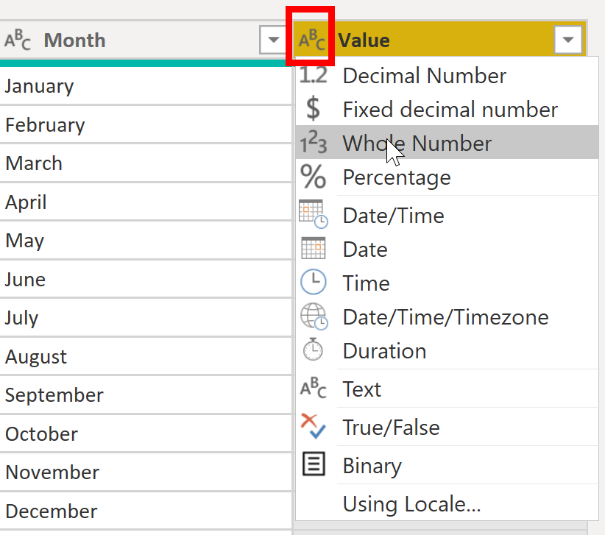605x535 pixels.
Task: Click the globe Date/Time/Timezone icon
Action: [x=314, y=317]
